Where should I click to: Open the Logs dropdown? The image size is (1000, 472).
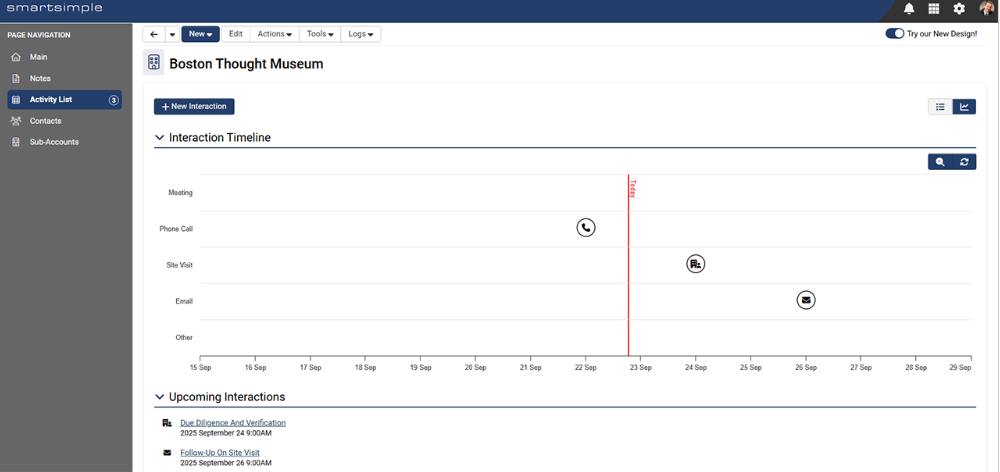361,34
